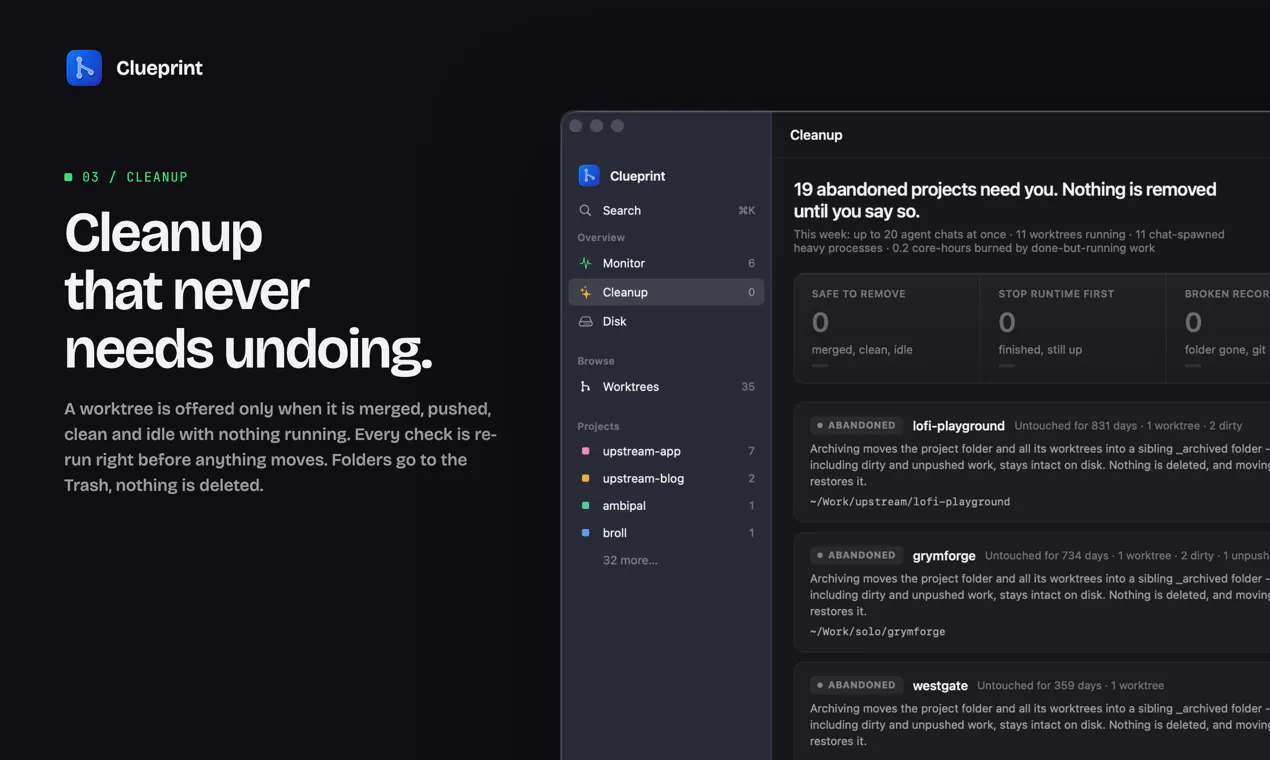Screen dimensions: 1270x760
Task: Click the ABANDONED badge on lofi-playground
Action: [x=857, y=425]
